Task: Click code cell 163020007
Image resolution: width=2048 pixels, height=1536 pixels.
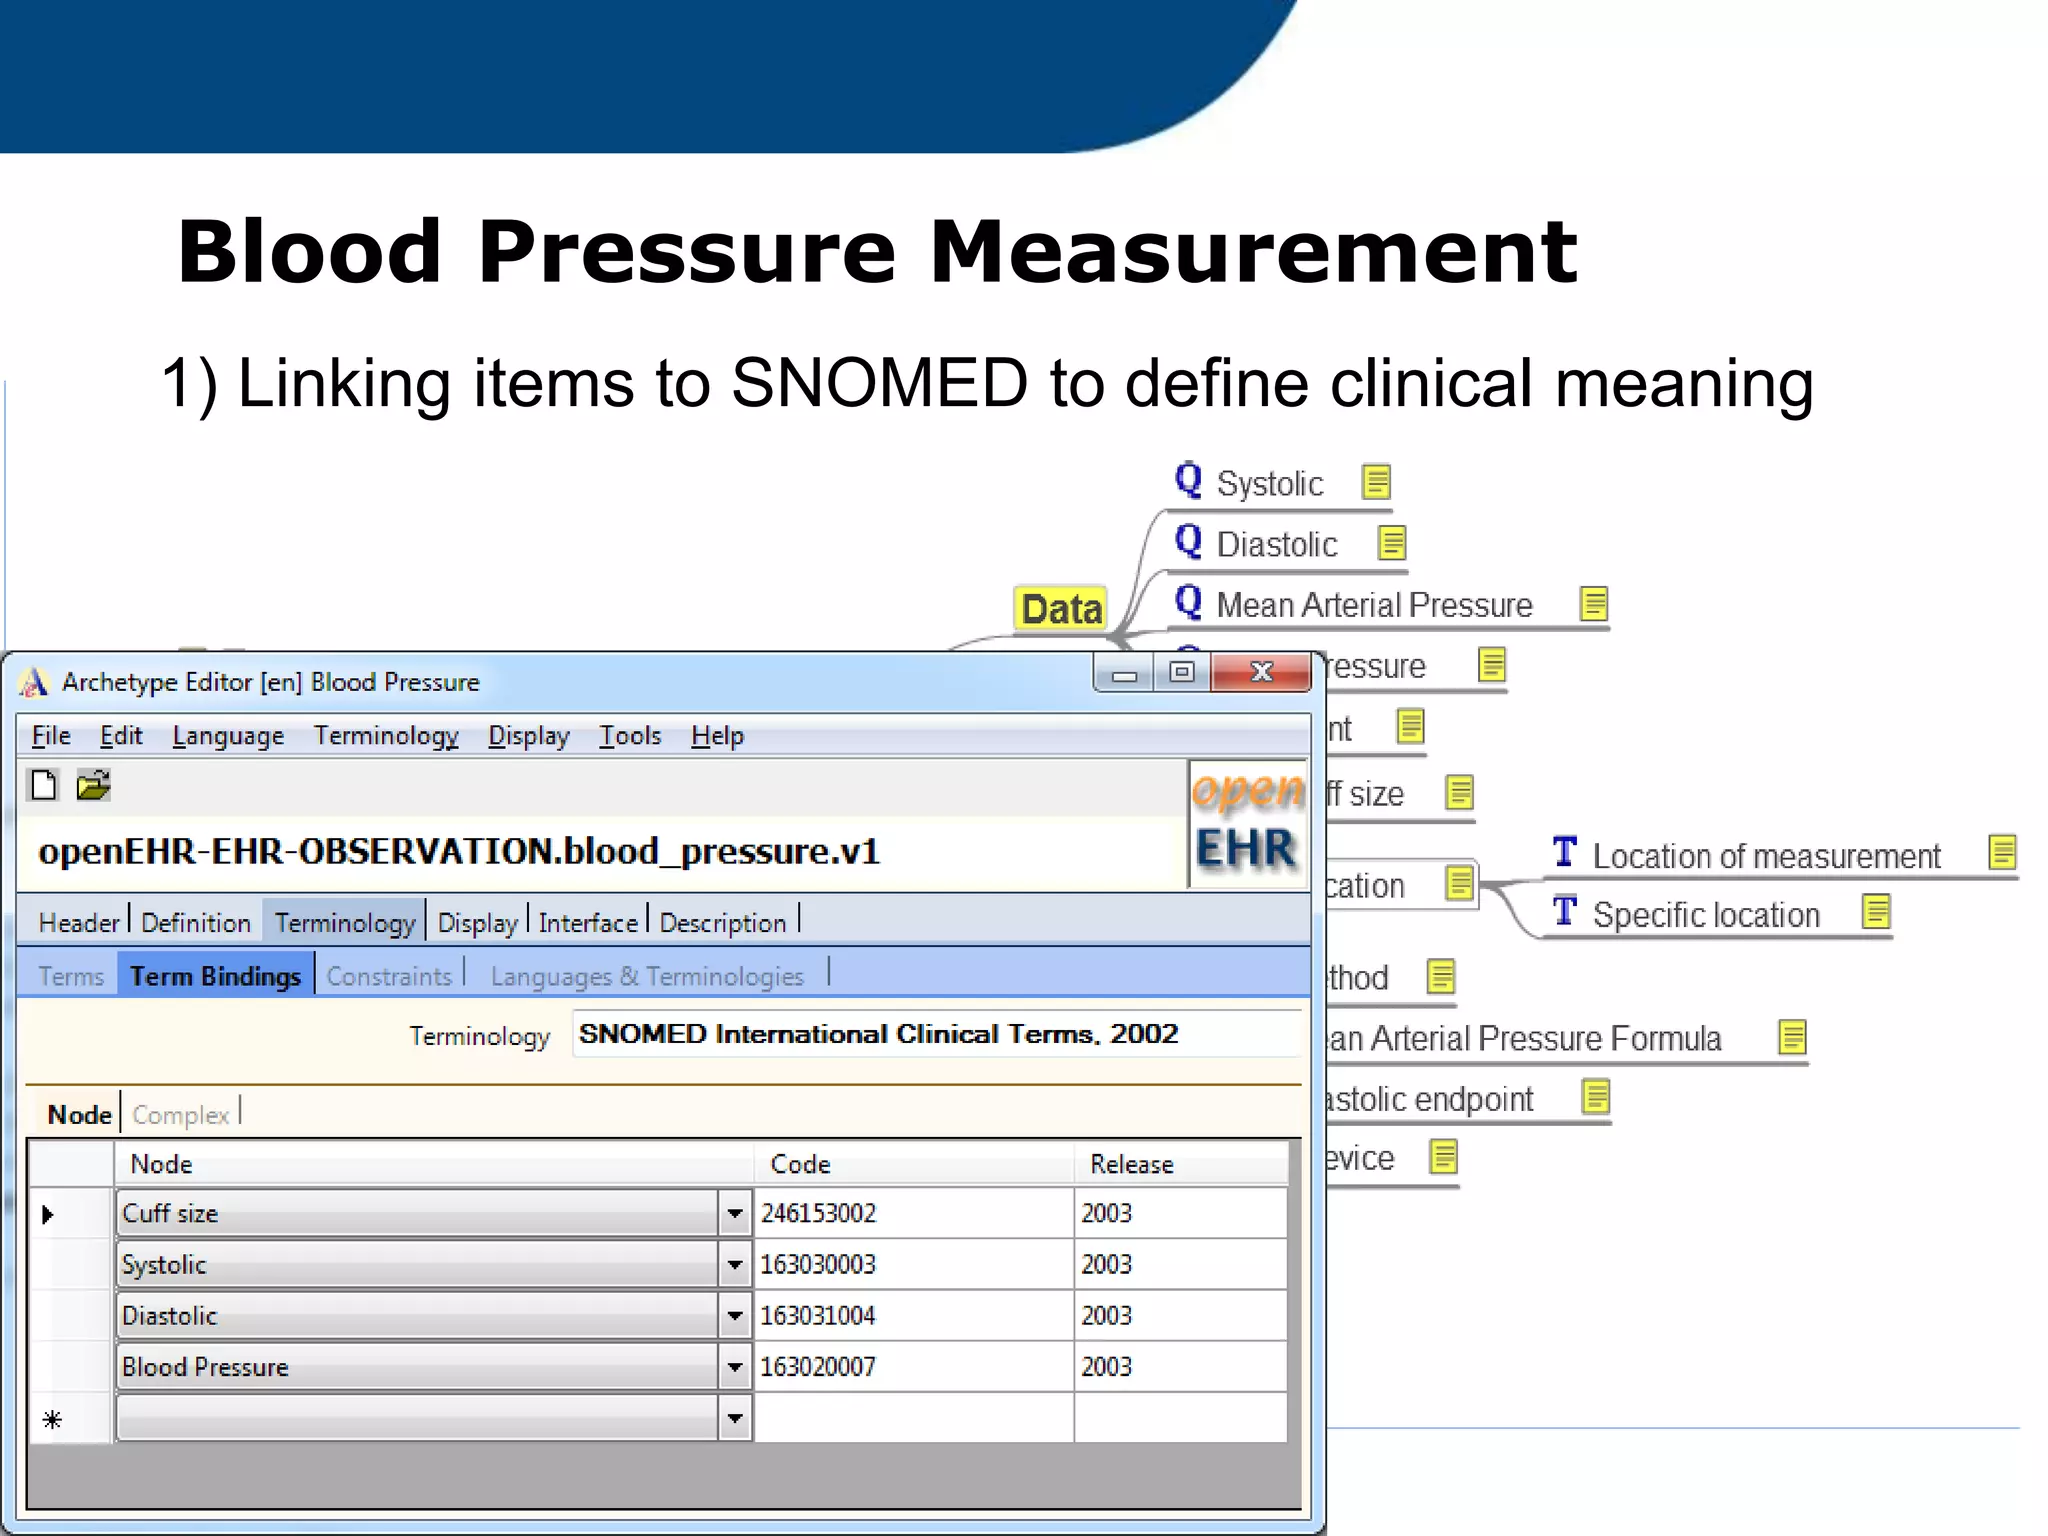Action: pos(914,1366)
